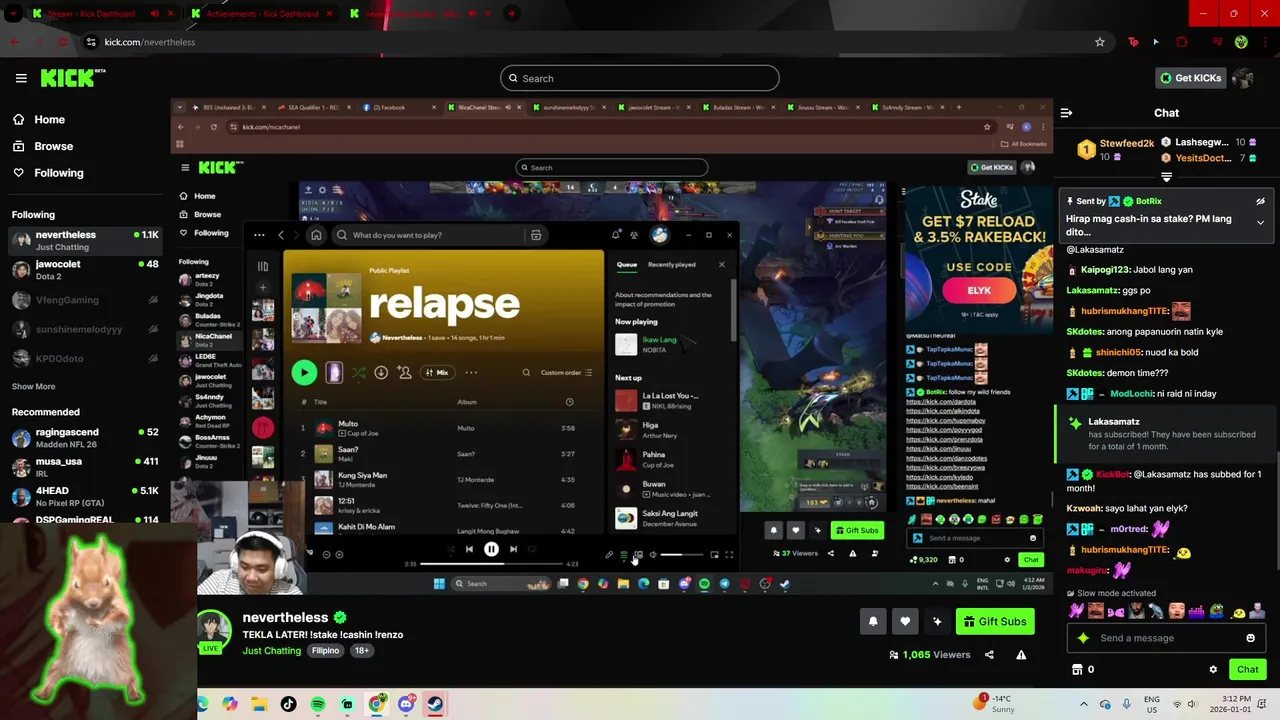
Task: Click browser back arrow
Action: 14,42
